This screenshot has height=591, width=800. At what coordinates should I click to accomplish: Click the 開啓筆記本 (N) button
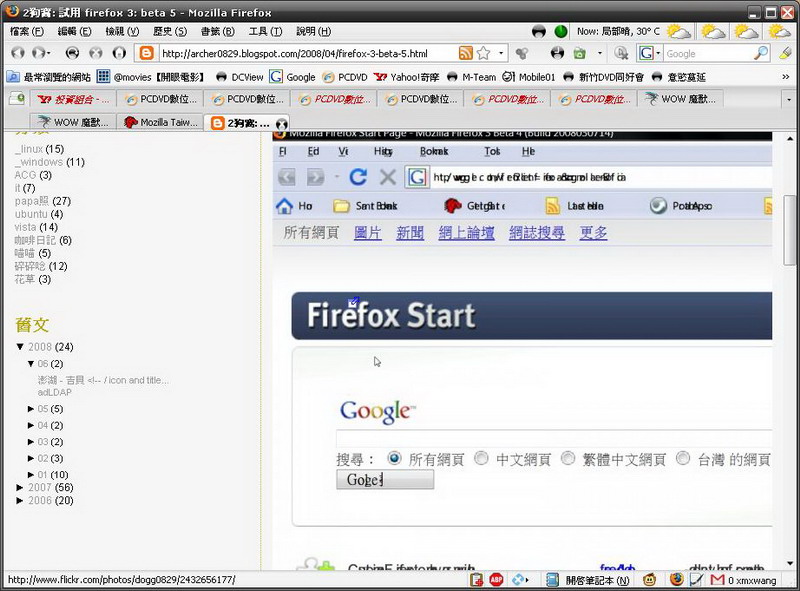click(x=597, y=580)
